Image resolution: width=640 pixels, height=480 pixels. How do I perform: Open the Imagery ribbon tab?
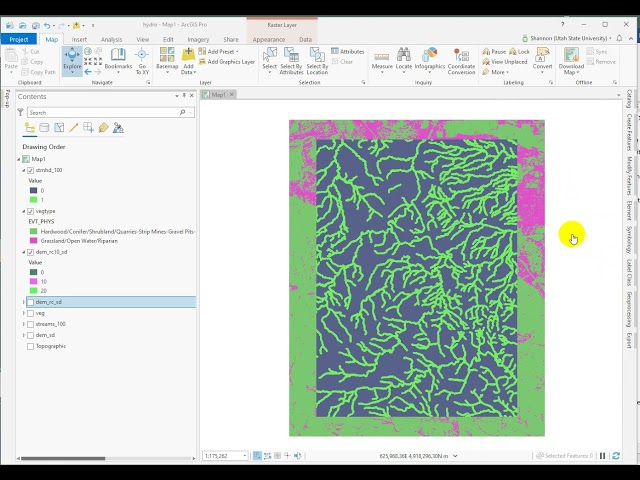[198, 40]
